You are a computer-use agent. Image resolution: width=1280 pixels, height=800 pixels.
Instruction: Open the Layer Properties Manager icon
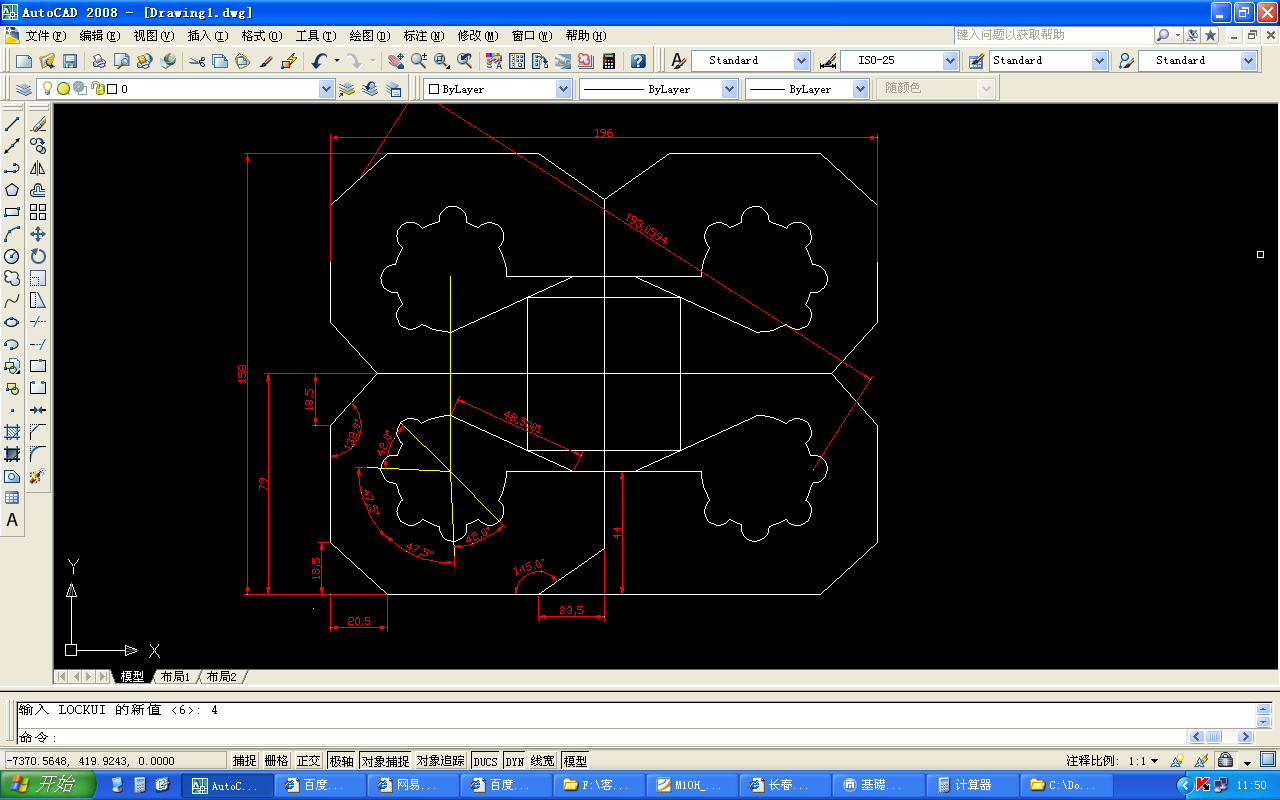(x=24, y=89)
